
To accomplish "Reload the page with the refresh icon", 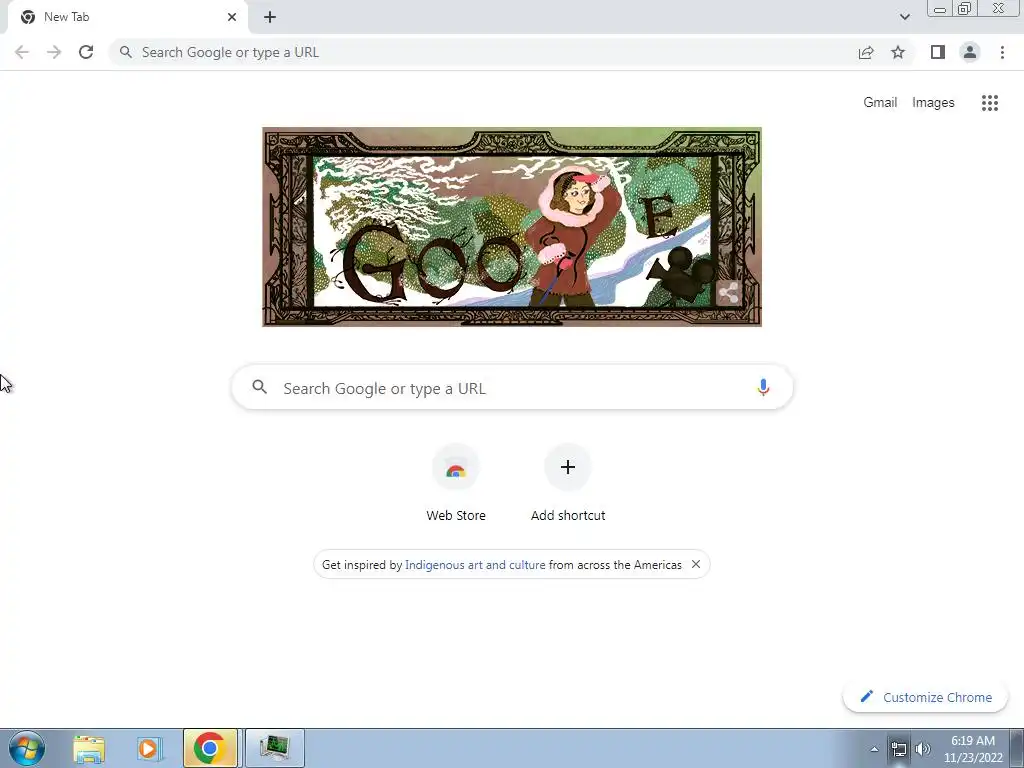I will (x=86, y=52).
